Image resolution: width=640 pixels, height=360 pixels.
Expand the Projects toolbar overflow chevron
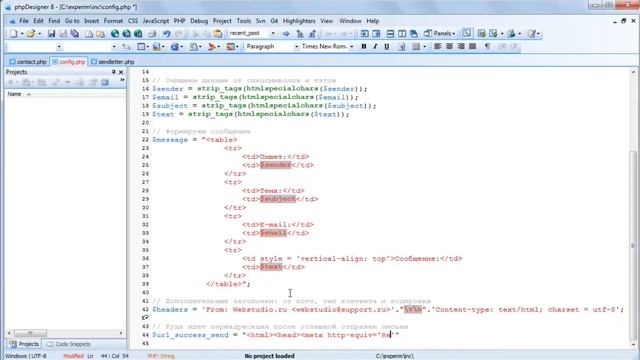(122, 80)
